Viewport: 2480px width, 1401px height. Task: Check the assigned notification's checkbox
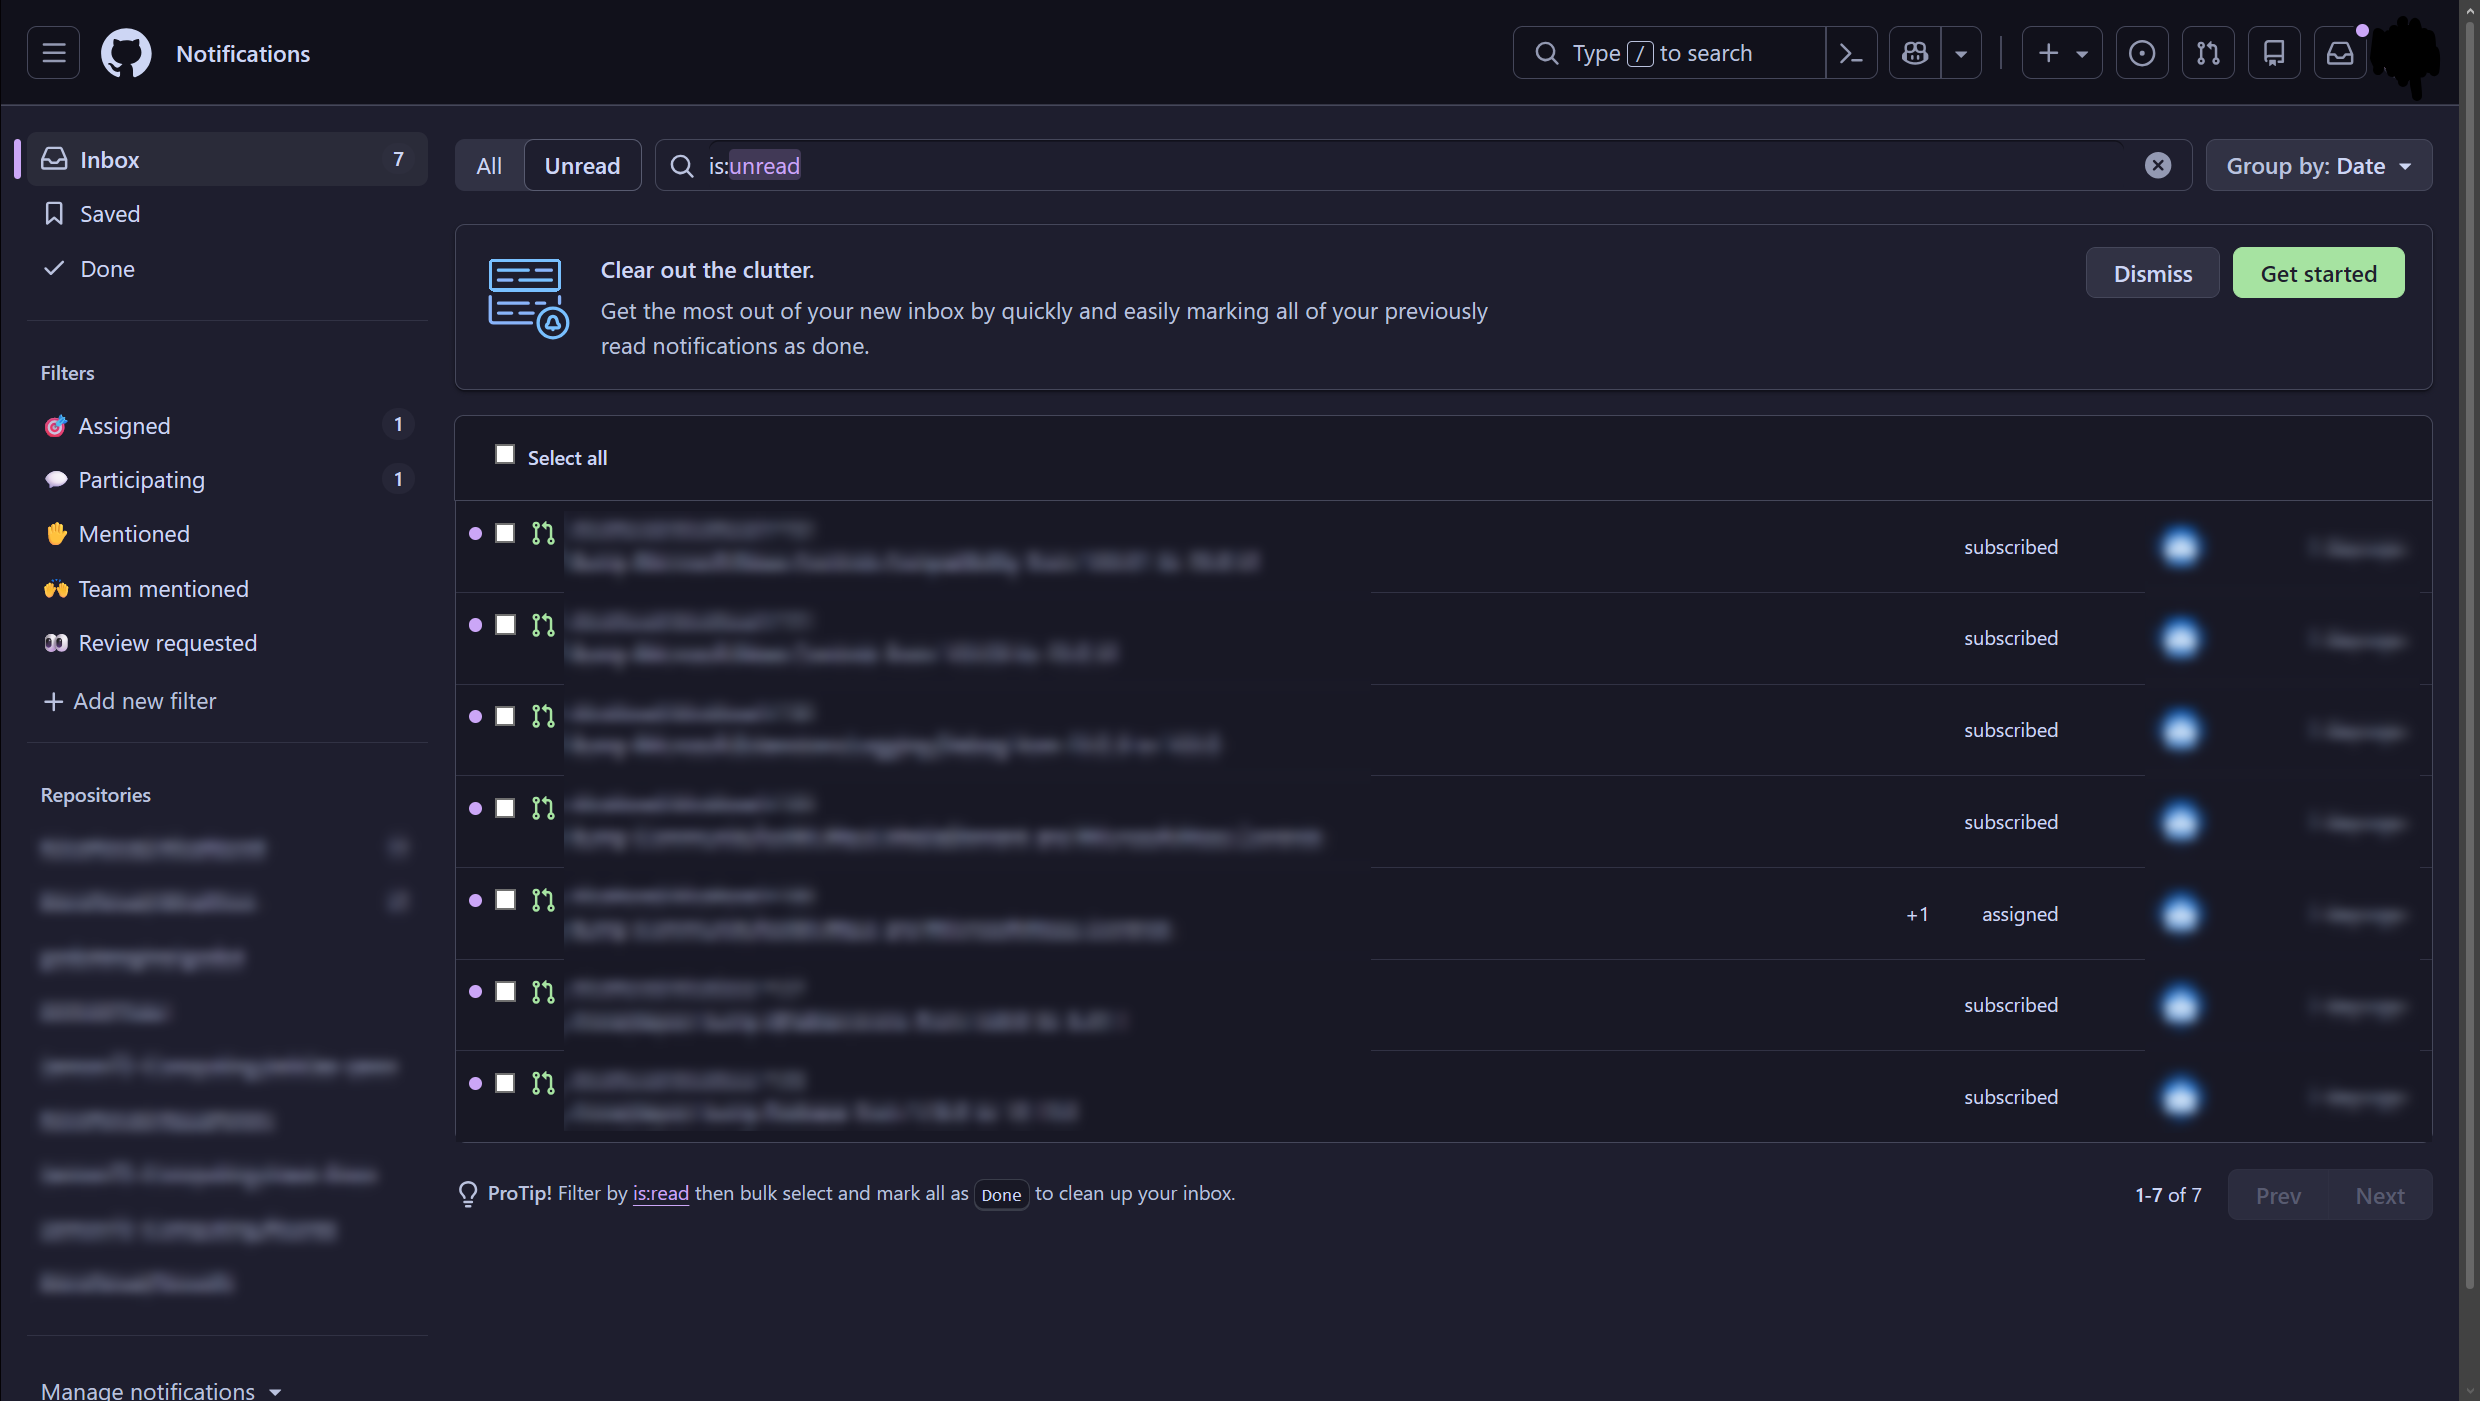click(x=505, y=900)
